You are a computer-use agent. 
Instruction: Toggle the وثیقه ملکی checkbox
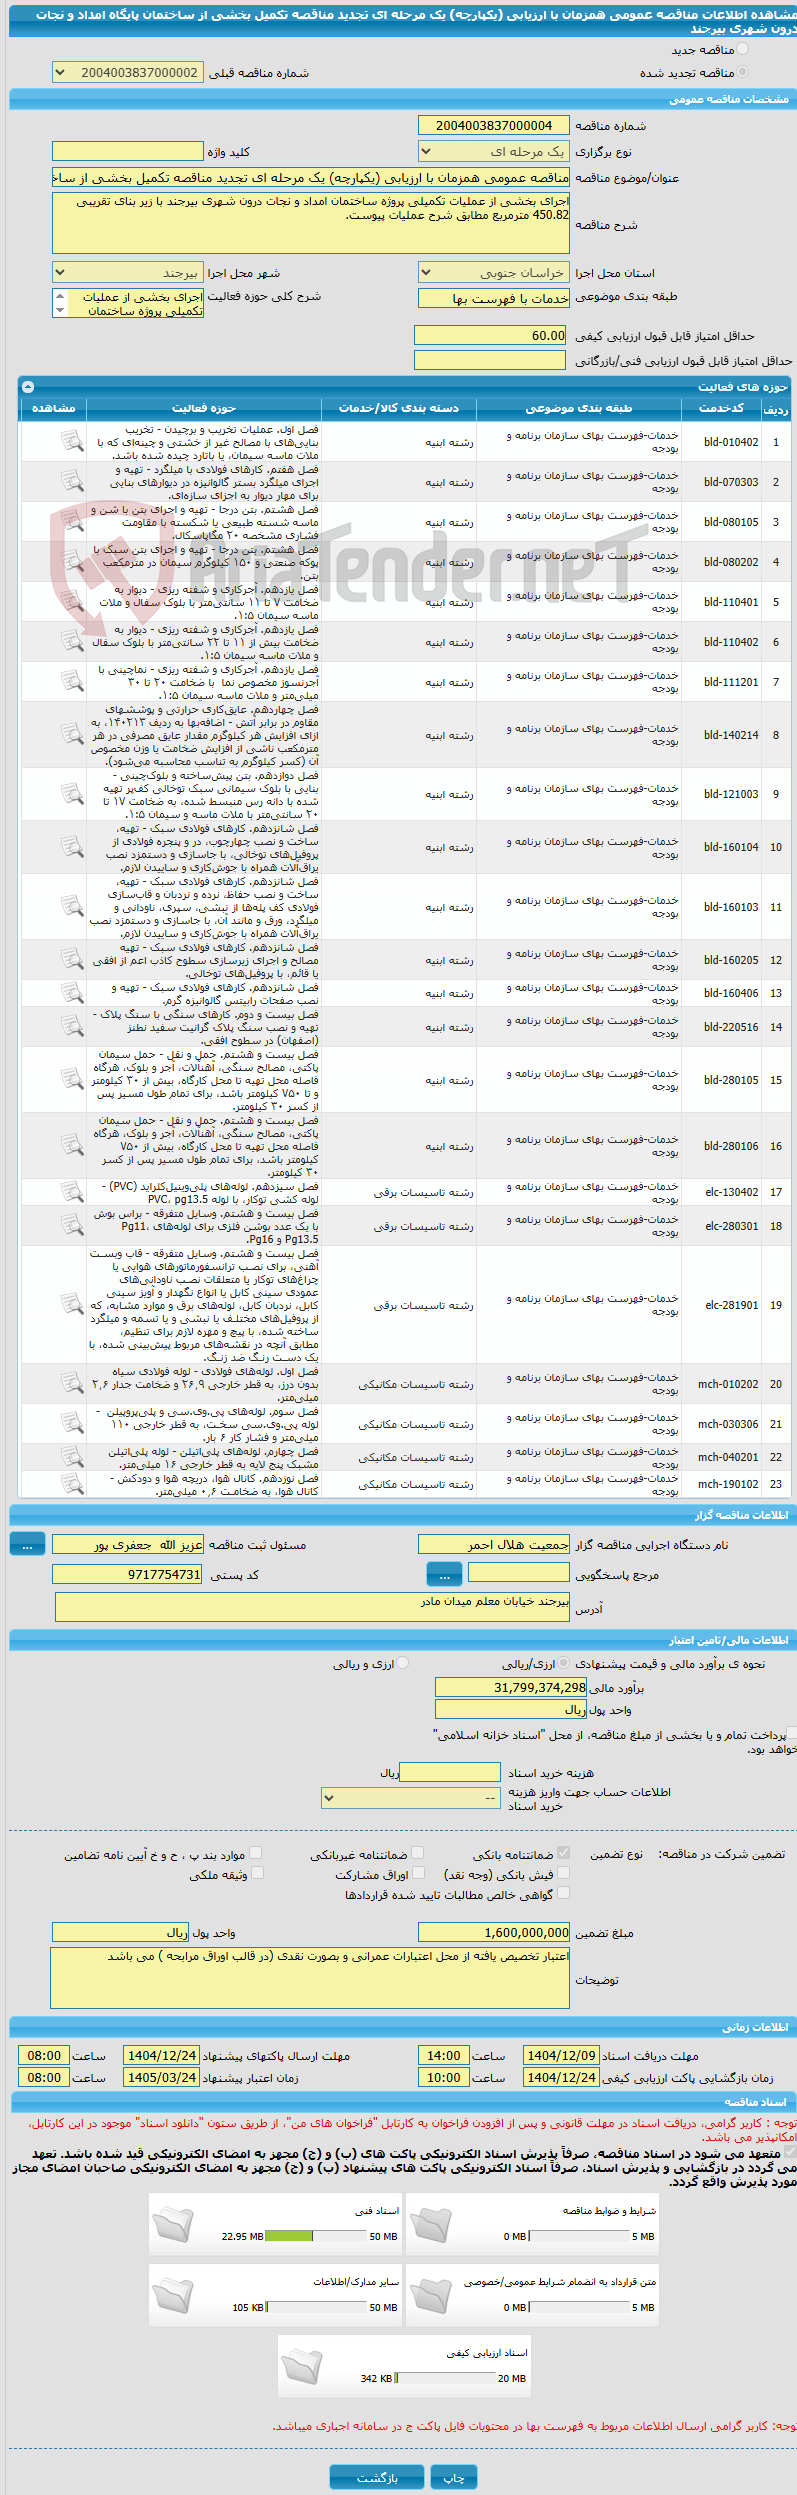click(x=256, y=1873)
